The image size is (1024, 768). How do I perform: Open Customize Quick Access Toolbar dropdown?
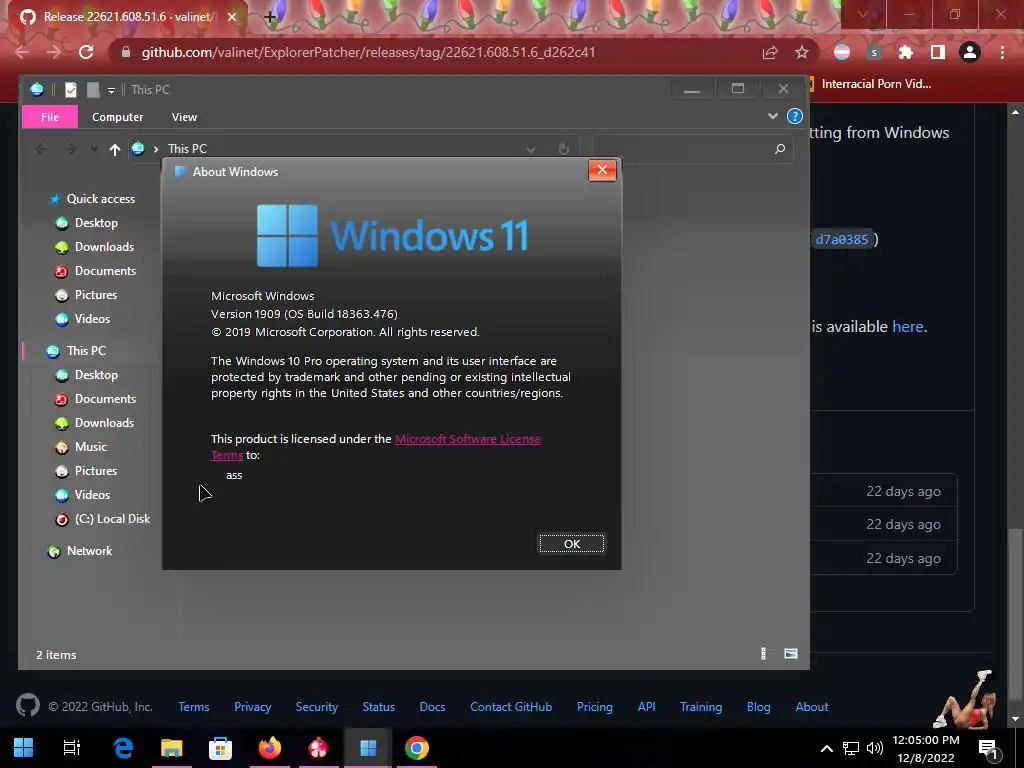click(x=111, y=90)
